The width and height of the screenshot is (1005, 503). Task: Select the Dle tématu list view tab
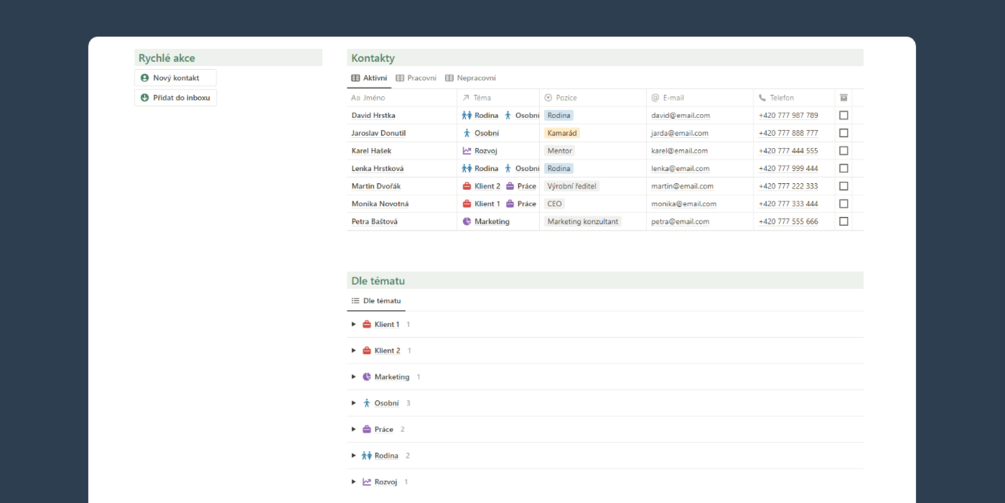[376, 301]
